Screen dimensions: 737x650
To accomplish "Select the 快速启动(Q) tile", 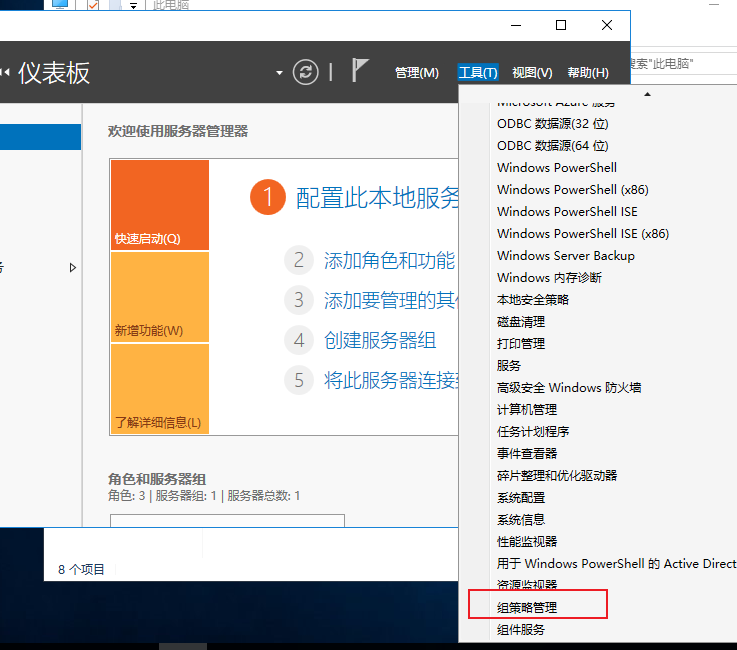I will click(160, 205).
